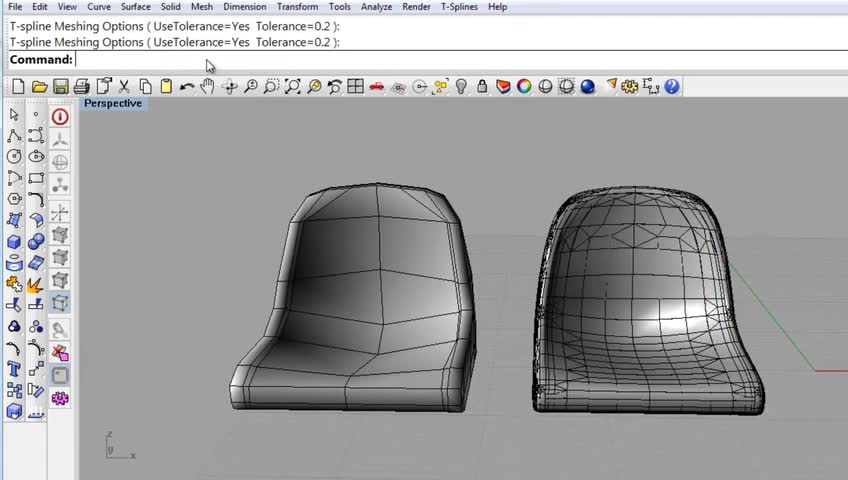The image size is (848, 480).
Task: Select the Text object tool (T icon)
Action: click(x=14, y=369)
